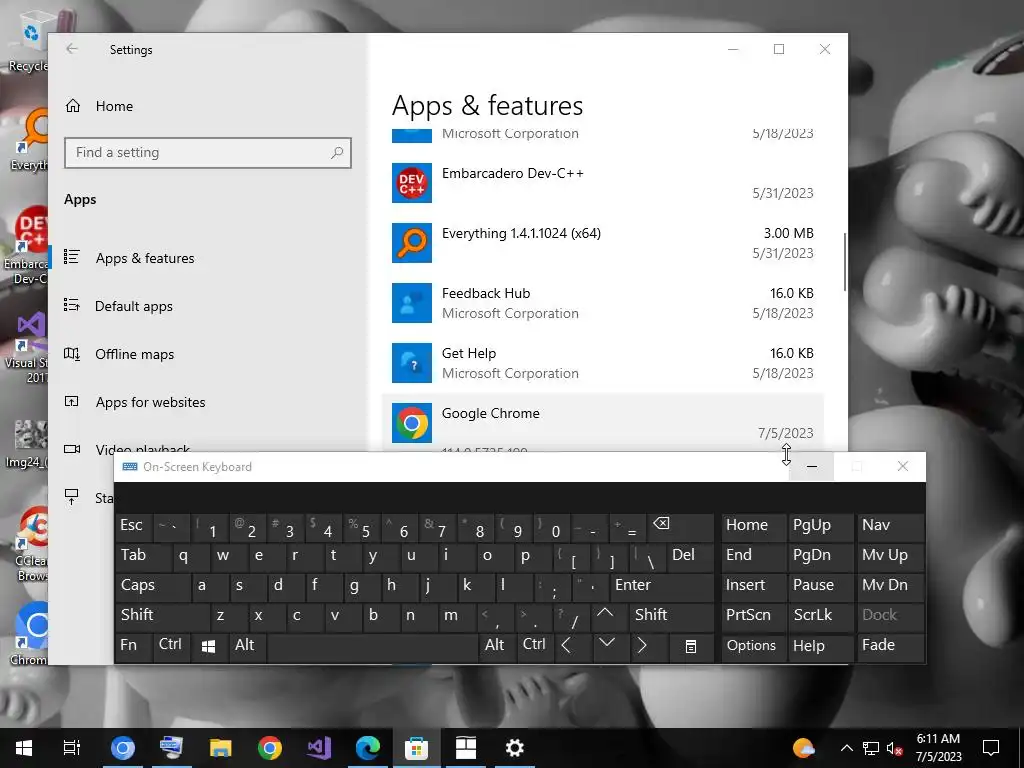Click the Nav key on On-Screen Keyboard
The image size is (1024, 768).
point(889,526)
